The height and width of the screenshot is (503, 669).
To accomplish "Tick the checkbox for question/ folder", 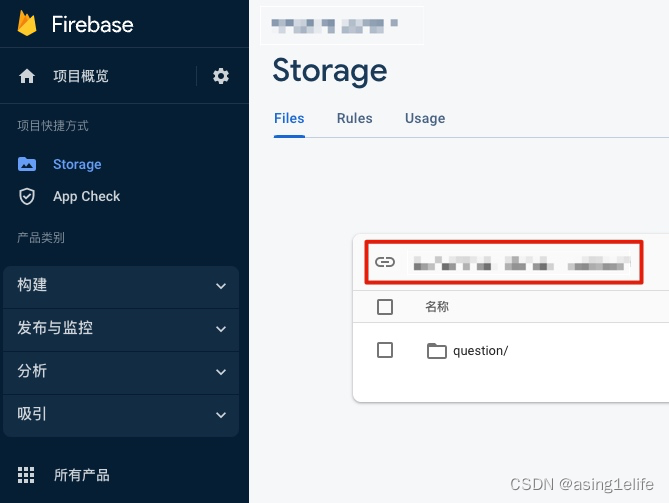I will coord(385,350).
